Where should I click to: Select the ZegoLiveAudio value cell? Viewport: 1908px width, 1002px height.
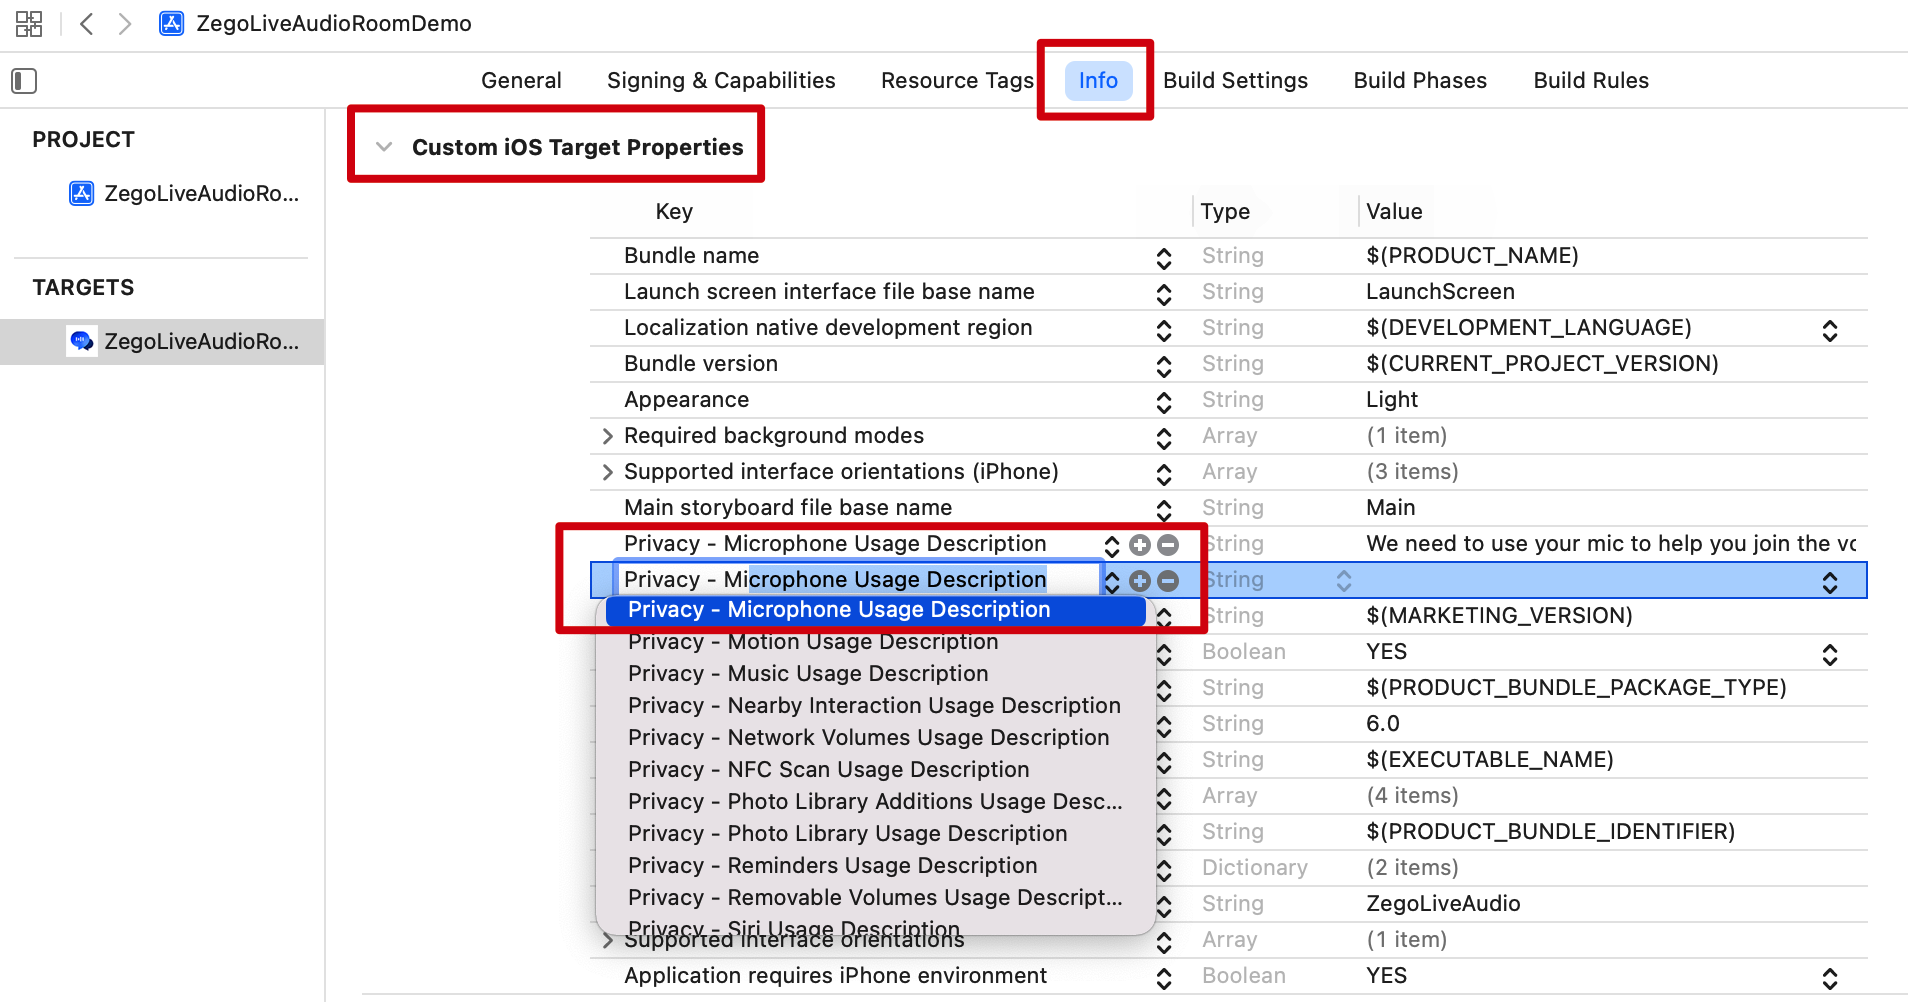click(1443, 904)
